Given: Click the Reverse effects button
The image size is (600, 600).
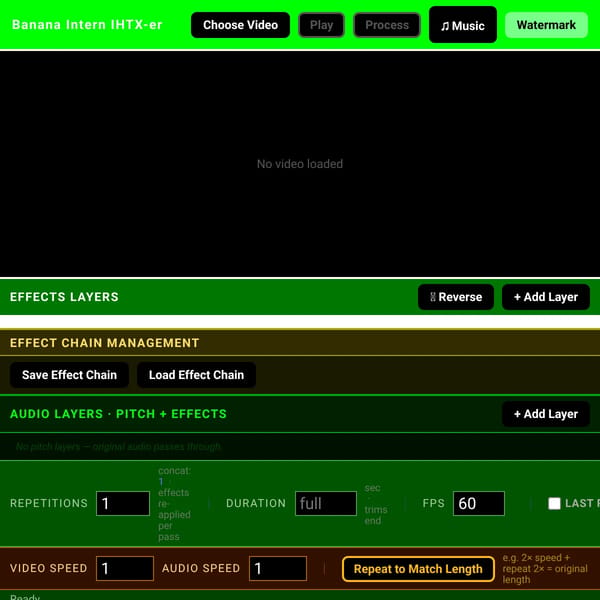Looking at the screenshot, I should 455,297.
